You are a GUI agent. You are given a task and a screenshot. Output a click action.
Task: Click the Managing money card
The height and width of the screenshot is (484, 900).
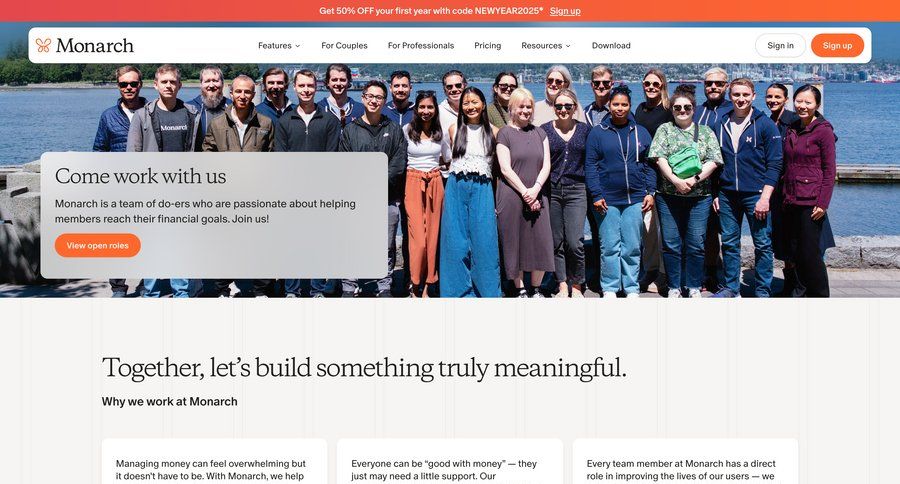[x=214, y=462]
